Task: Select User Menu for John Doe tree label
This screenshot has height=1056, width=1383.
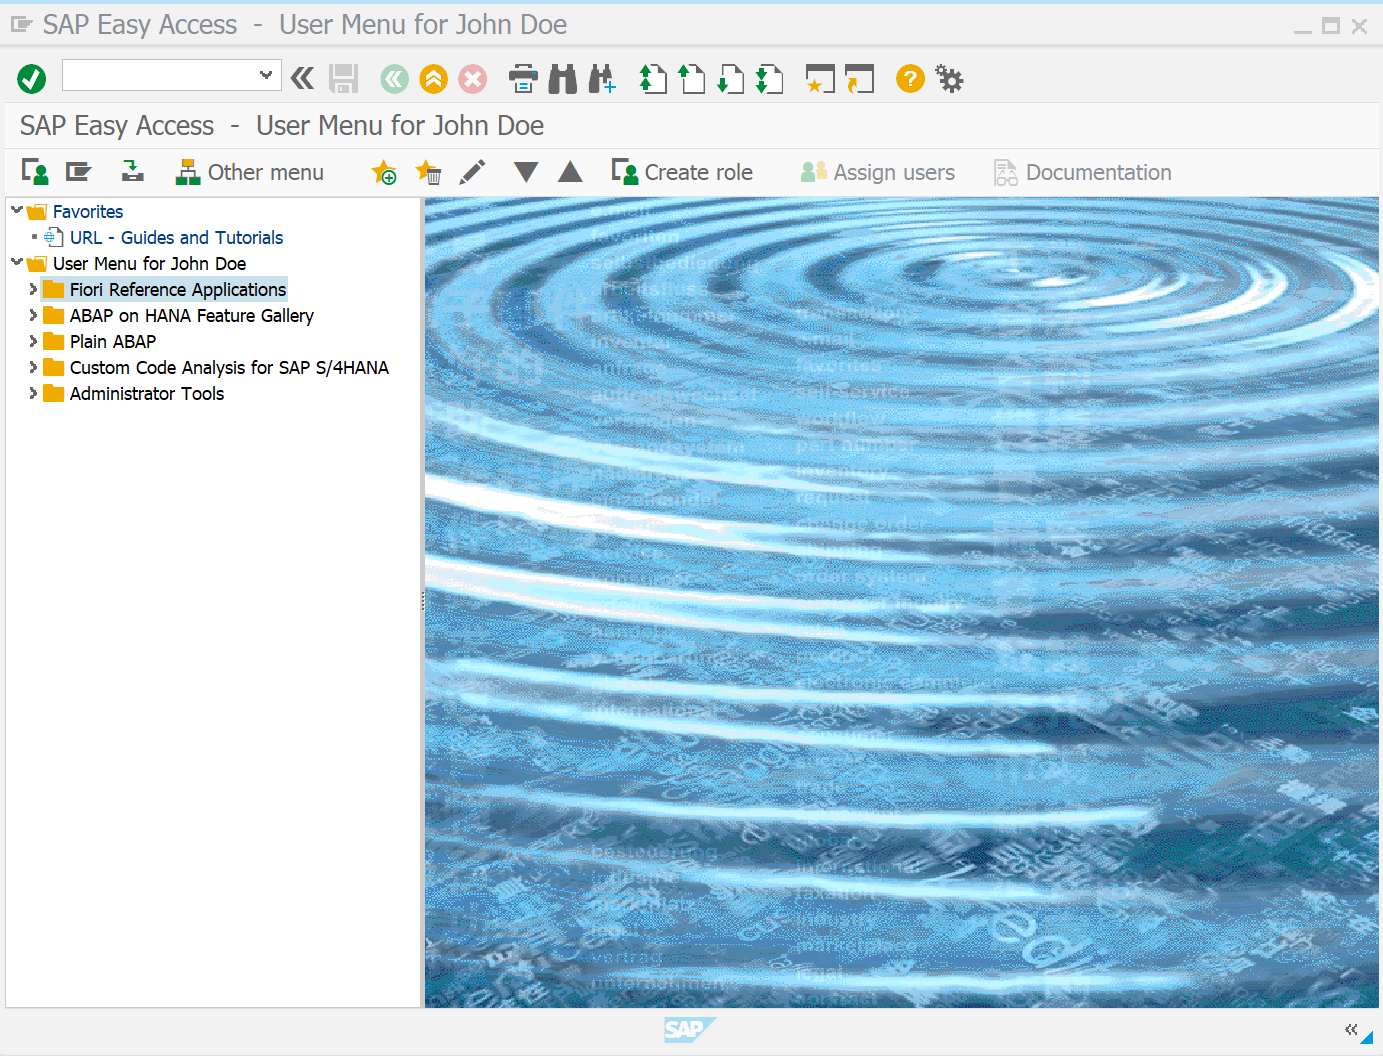Action: point(149,263)
